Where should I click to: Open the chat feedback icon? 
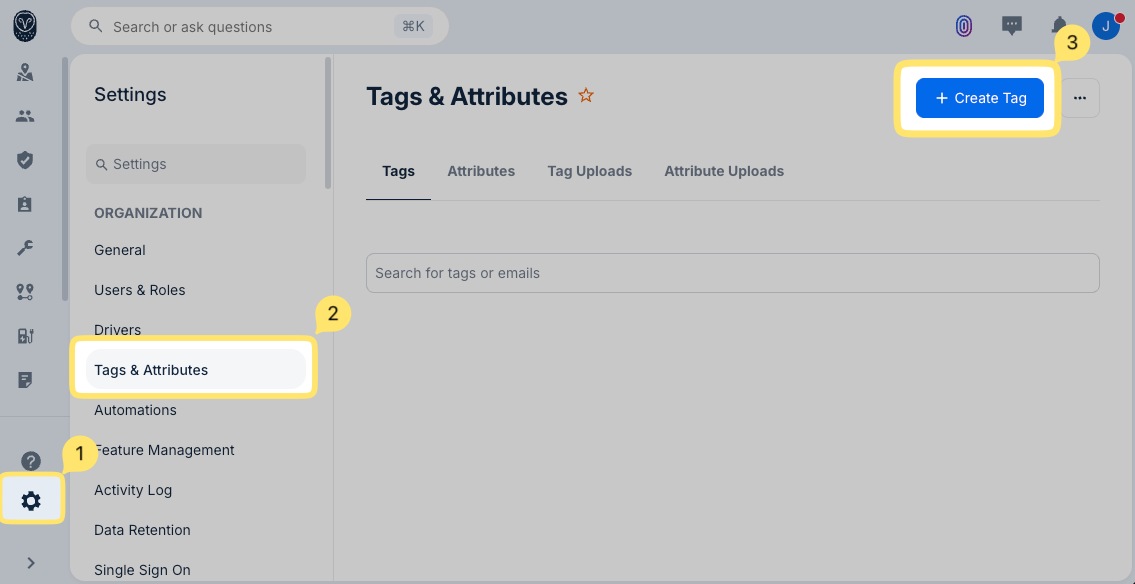click(1012, 26)
